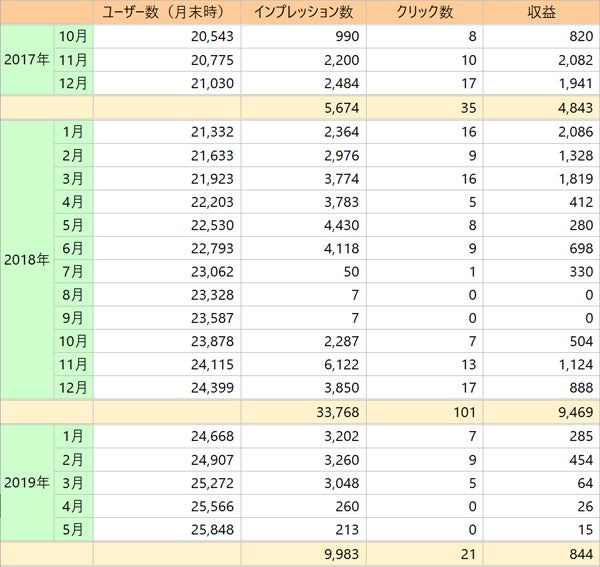Screen dimensions: 600x567
Task: Select the impressions cell showing 6,122
Action: tap(303, 363)
